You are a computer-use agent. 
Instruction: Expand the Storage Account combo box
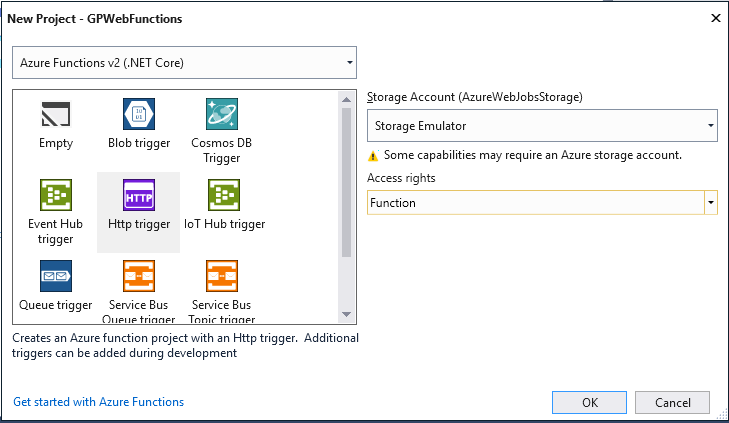coord(542,126)
